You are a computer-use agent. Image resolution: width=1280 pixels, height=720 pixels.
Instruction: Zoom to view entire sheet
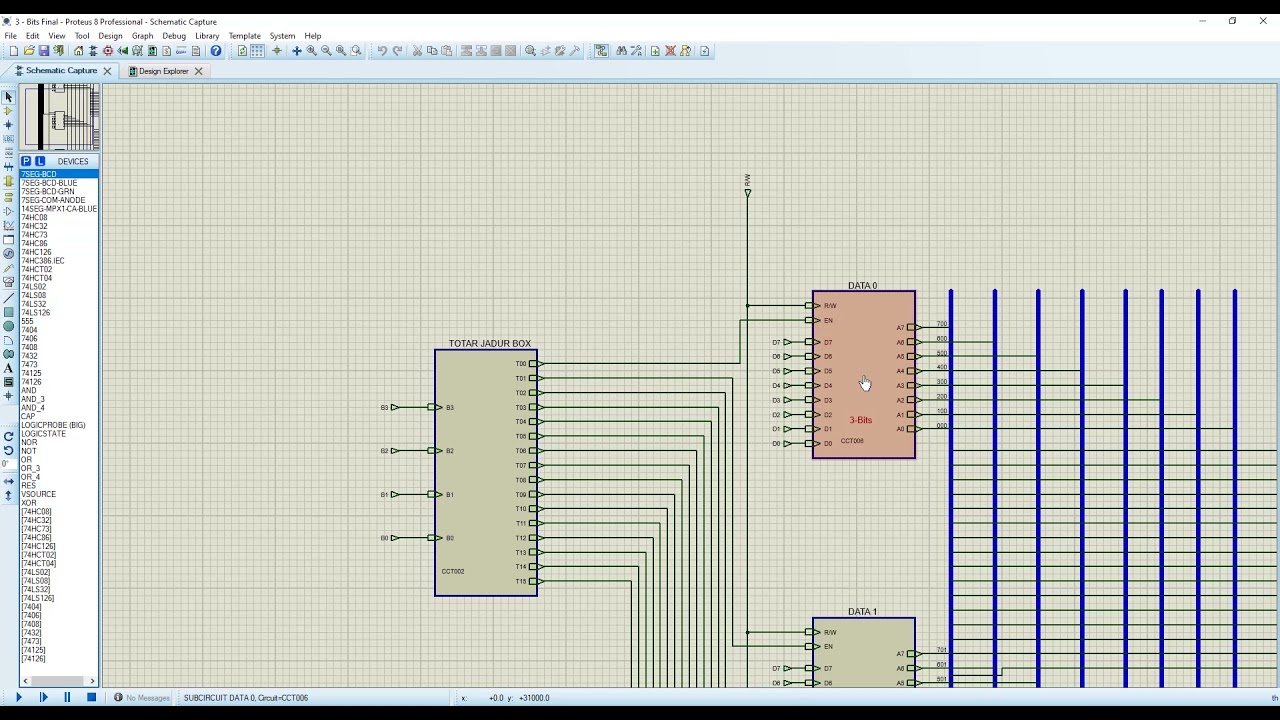pos(341,51)
